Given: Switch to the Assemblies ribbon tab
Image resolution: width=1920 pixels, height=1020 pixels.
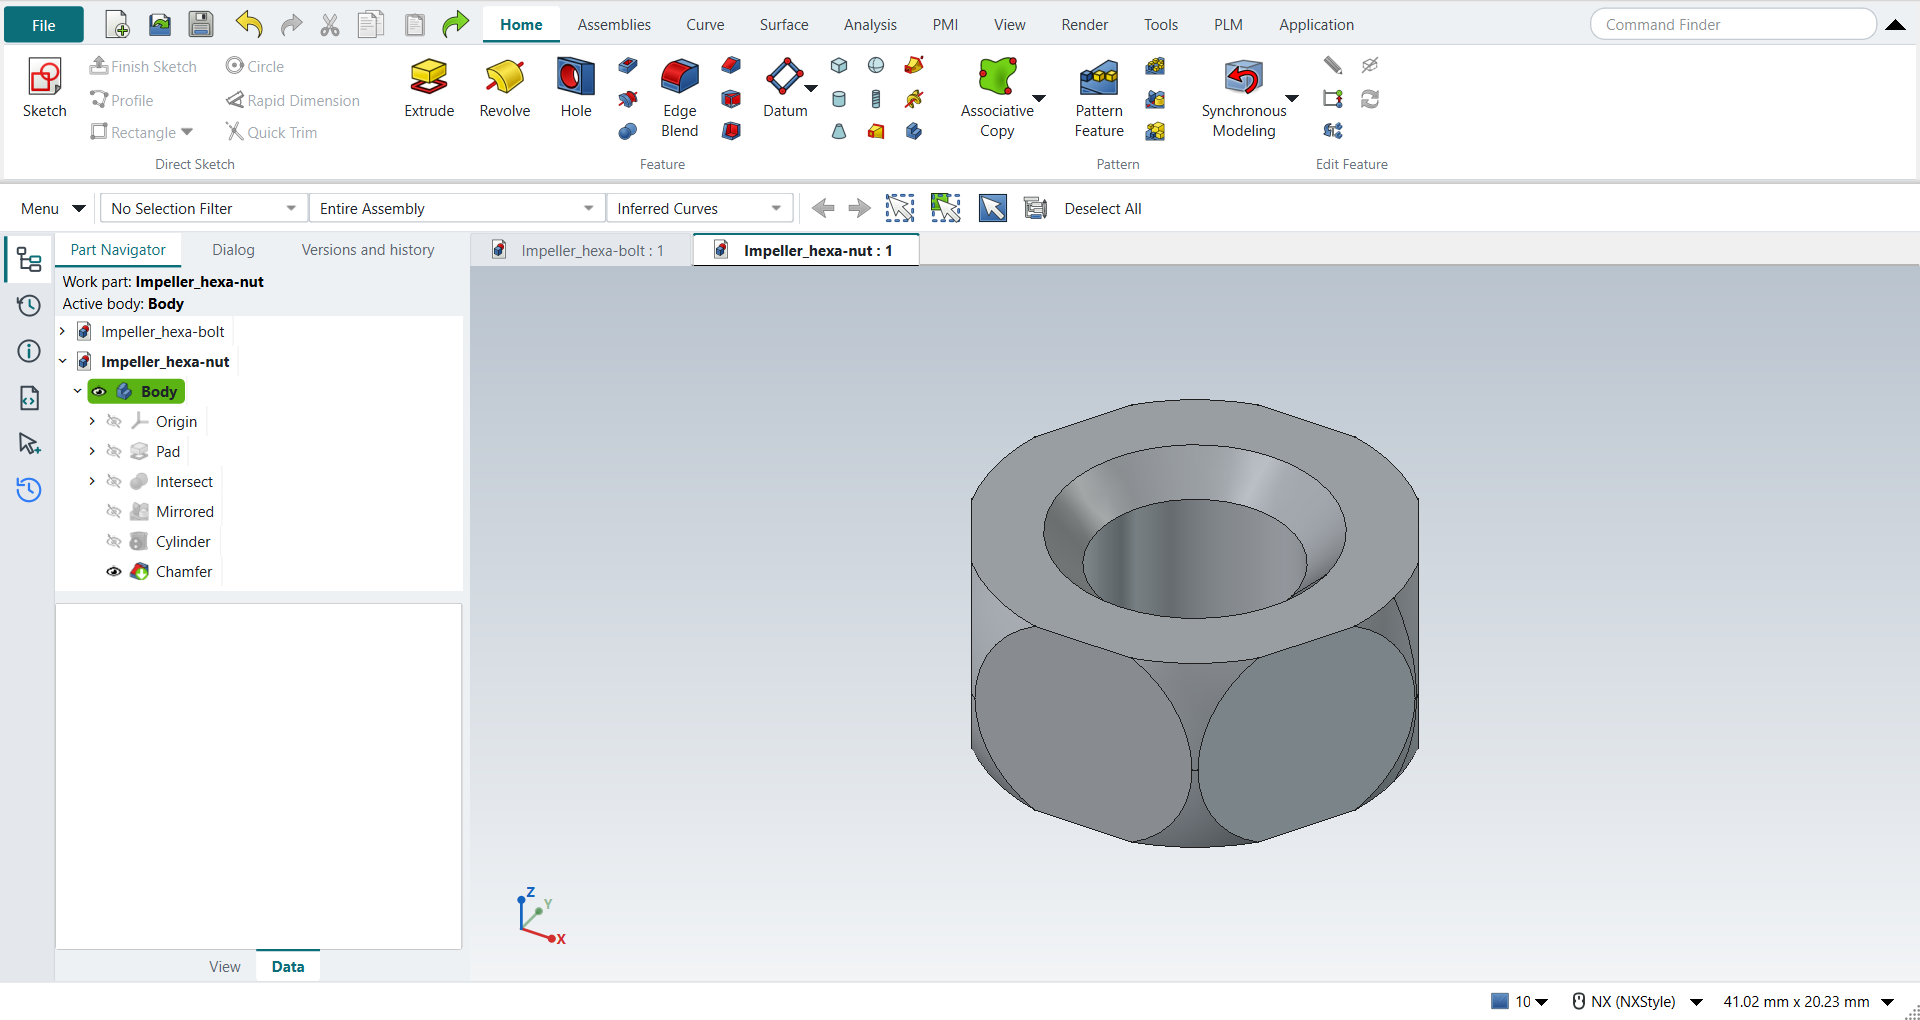Looking at the screenshot, I should pos(614,25).
